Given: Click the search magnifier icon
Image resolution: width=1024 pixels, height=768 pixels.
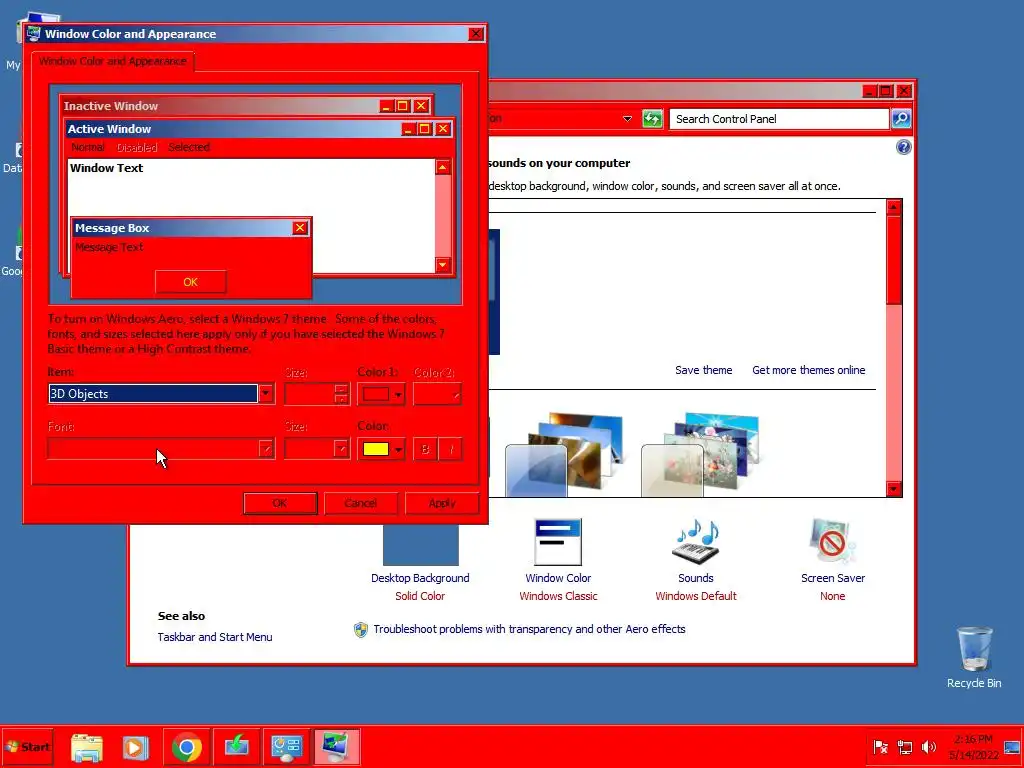Looking at the screenshot, I should pyautogui.click(x=901, y=118).
